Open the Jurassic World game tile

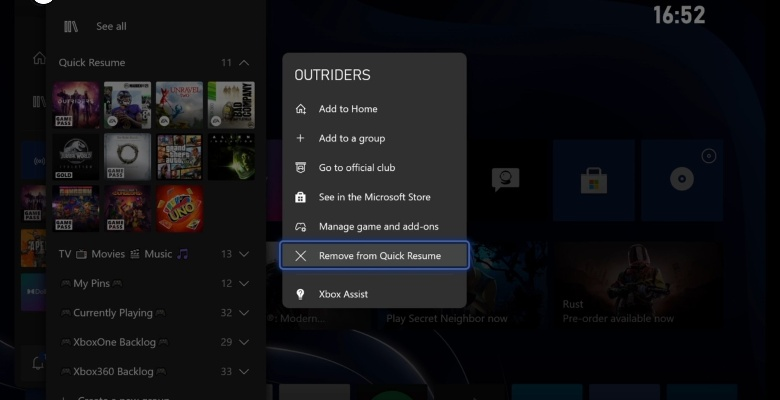coord(79,157)
